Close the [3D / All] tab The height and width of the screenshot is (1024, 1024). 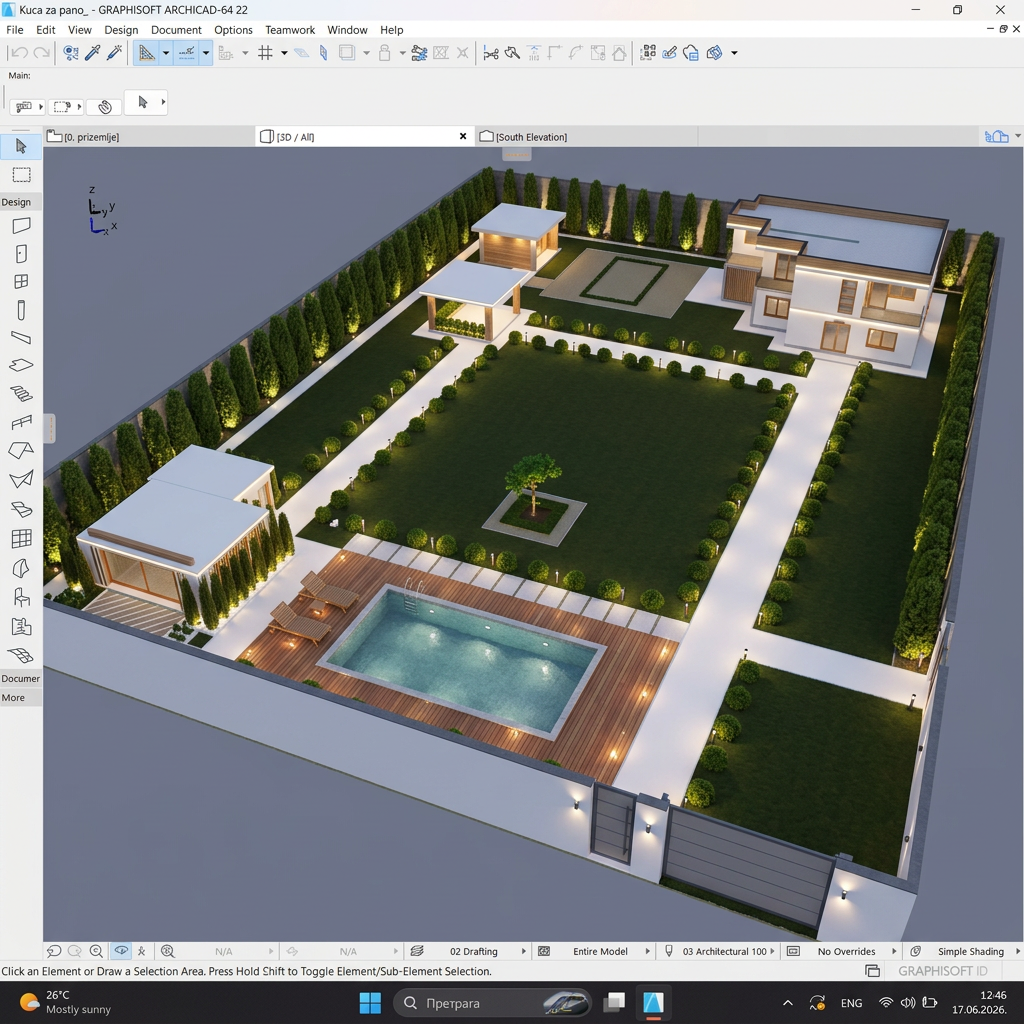pyautogui.click(x=463, y=136)
